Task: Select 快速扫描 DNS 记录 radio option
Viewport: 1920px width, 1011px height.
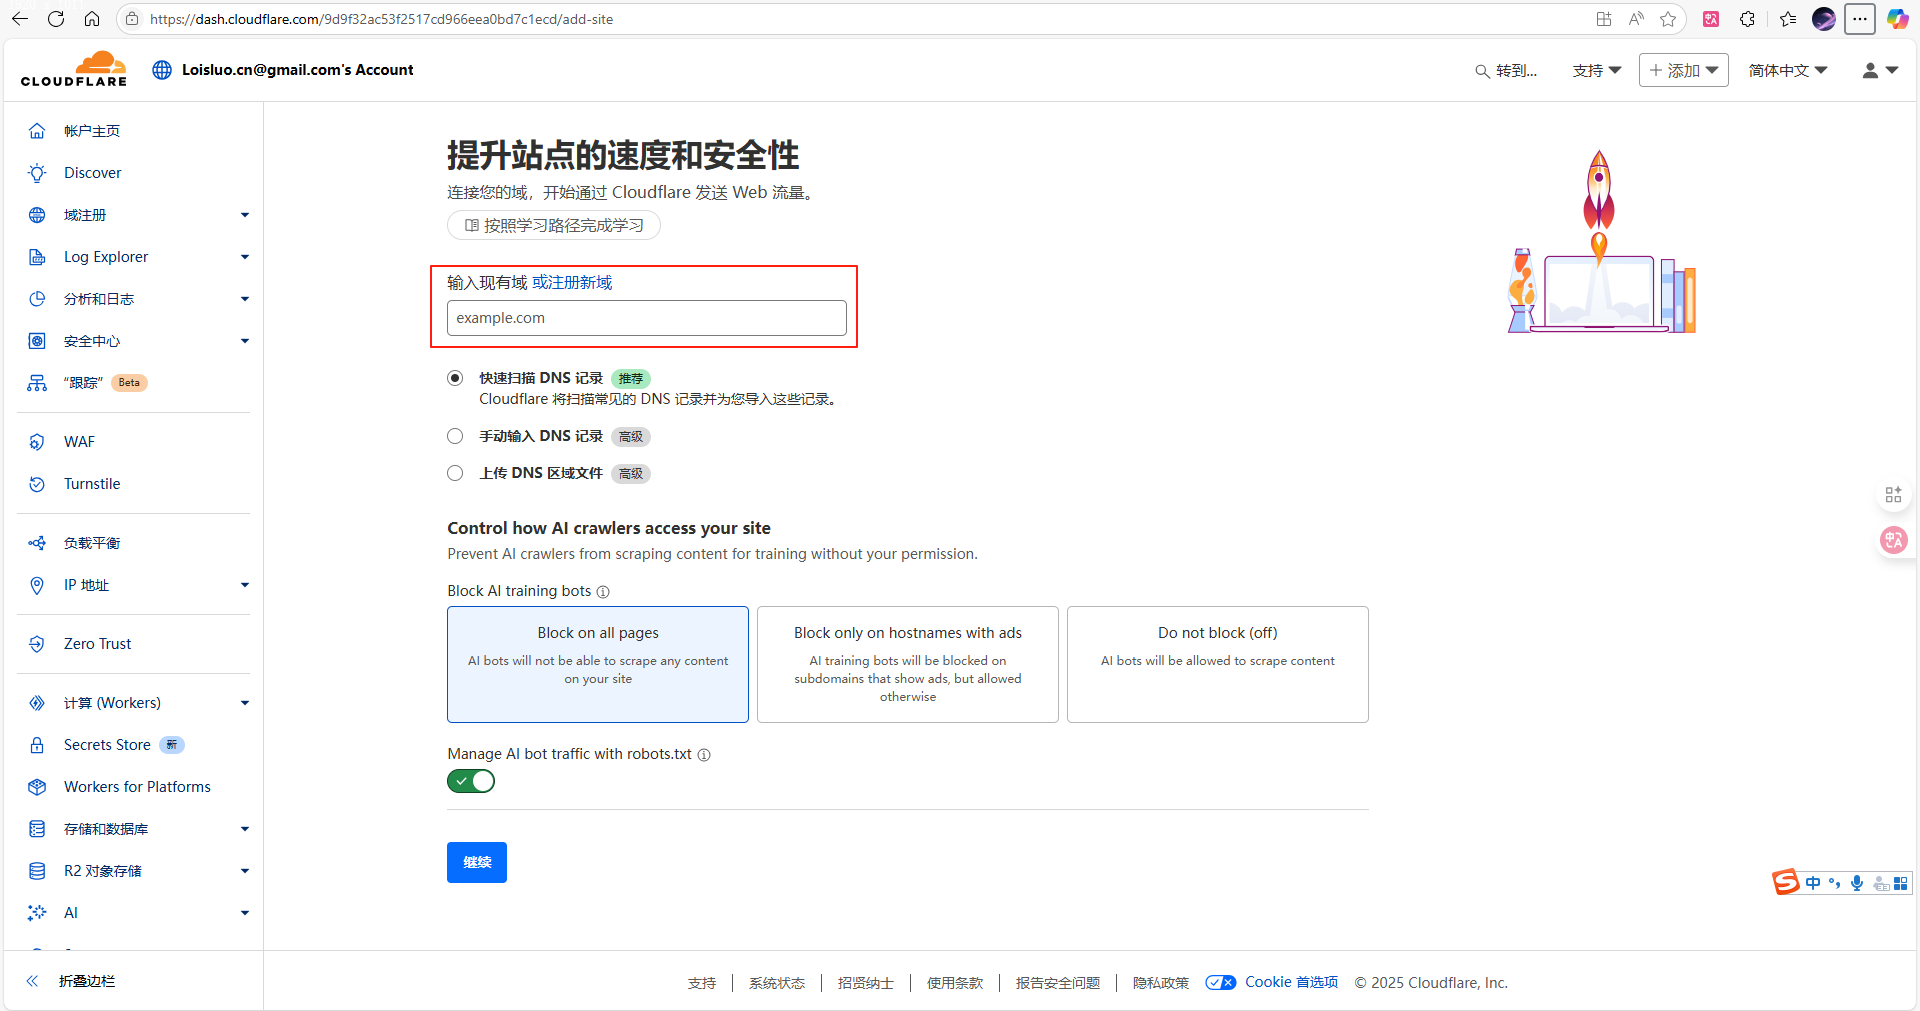Action: pyautogui.click(x=455, y=378)
